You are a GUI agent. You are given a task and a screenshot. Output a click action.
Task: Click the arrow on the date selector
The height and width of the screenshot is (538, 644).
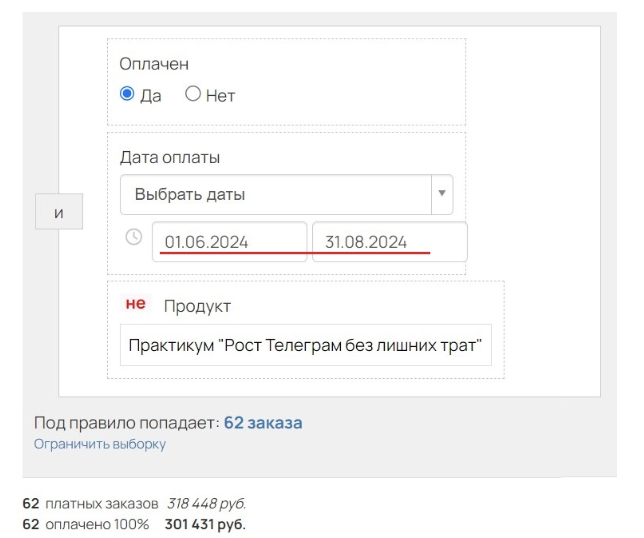442,194
